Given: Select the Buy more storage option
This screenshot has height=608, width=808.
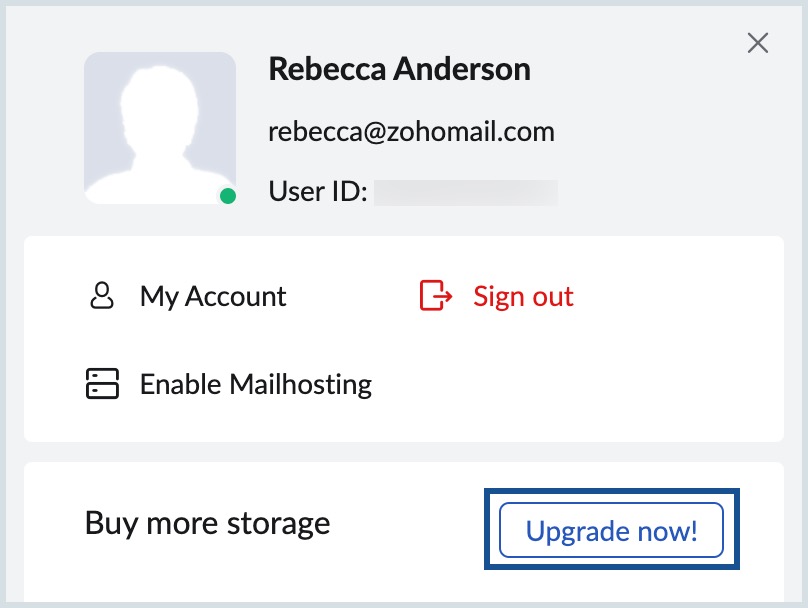Looking at the screenshot, I should [x=207, y=522].
